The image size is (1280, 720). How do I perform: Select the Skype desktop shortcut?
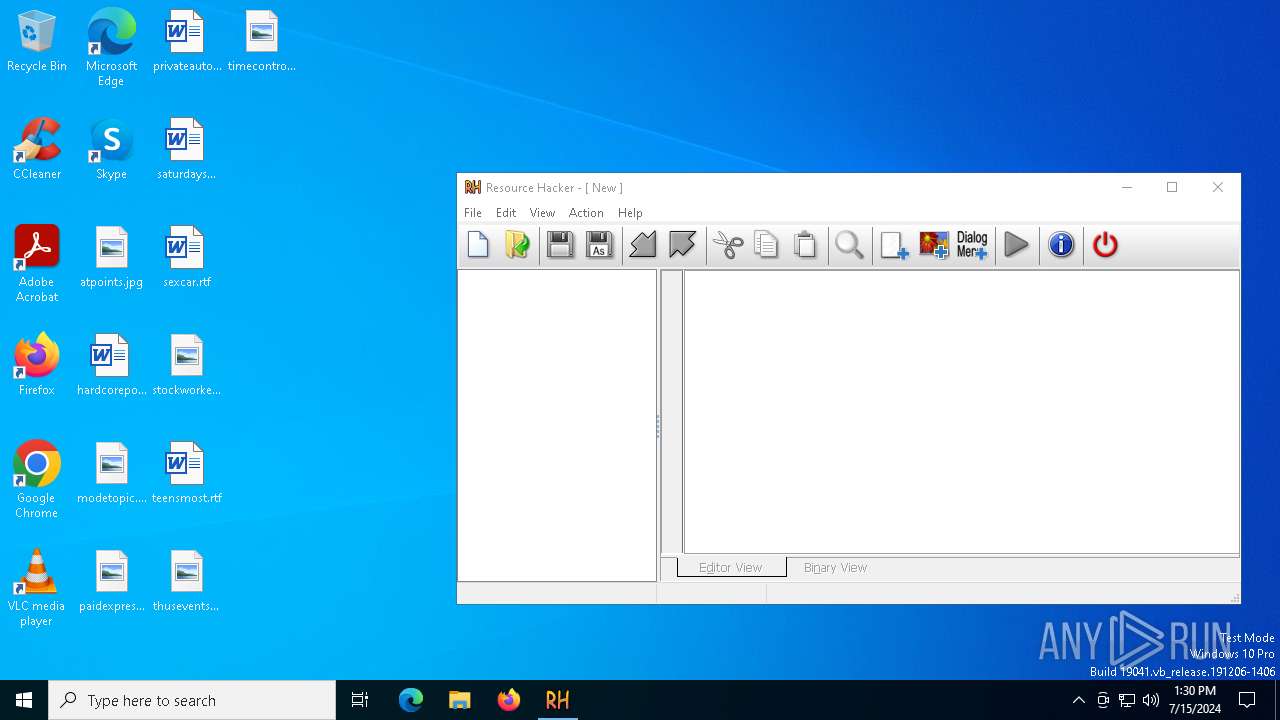coord(111,150)
